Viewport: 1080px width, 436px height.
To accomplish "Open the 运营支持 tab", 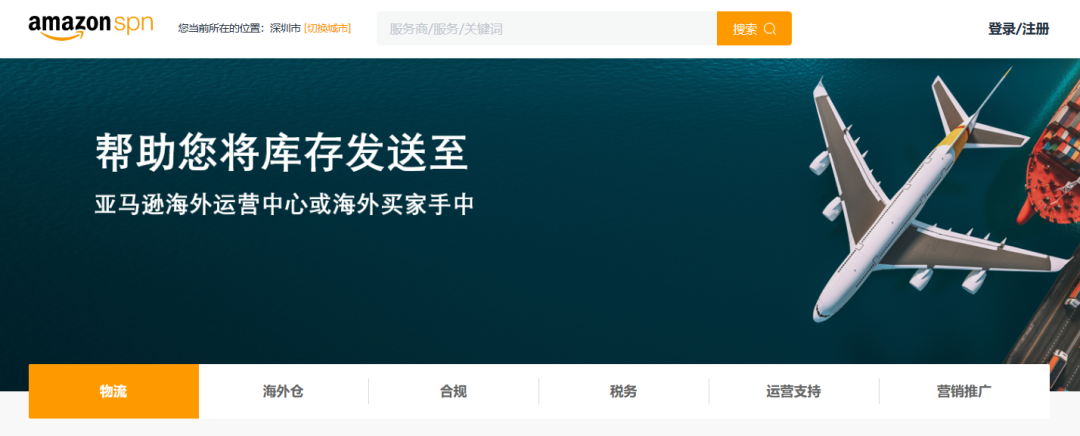I will tap(793, 391).
